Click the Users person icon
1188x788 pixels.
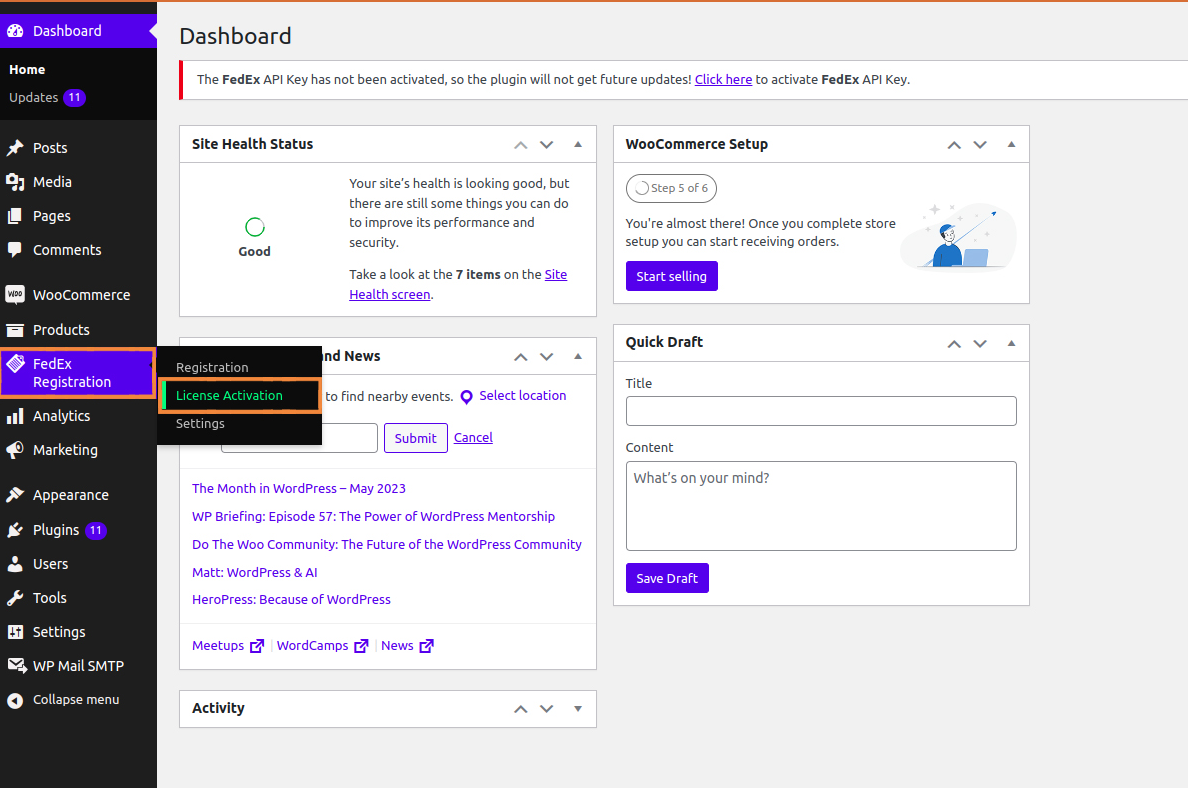(x=15, y=564)
